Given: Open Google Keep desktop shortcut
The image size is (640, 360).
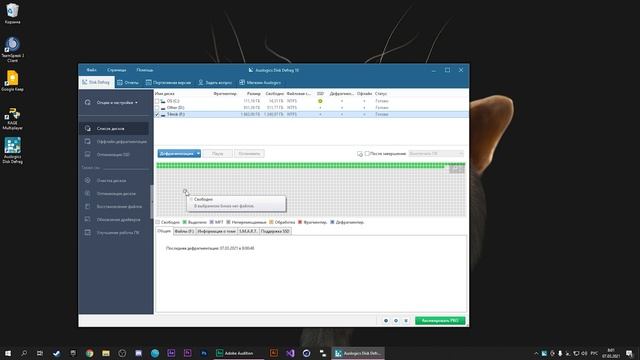Looking at the screenshot, I should 12,81.
